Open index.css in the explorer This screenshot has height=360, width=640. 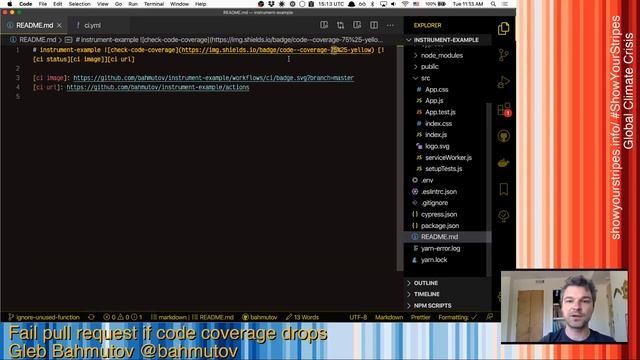coord(438,123)
